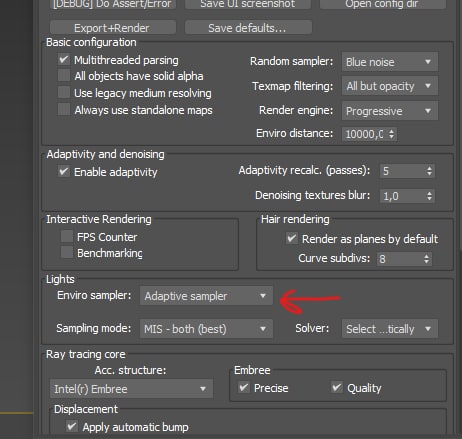Open the Solver dropdown
462x439 pixels.
pyautogui.click(x=390, y=329)
